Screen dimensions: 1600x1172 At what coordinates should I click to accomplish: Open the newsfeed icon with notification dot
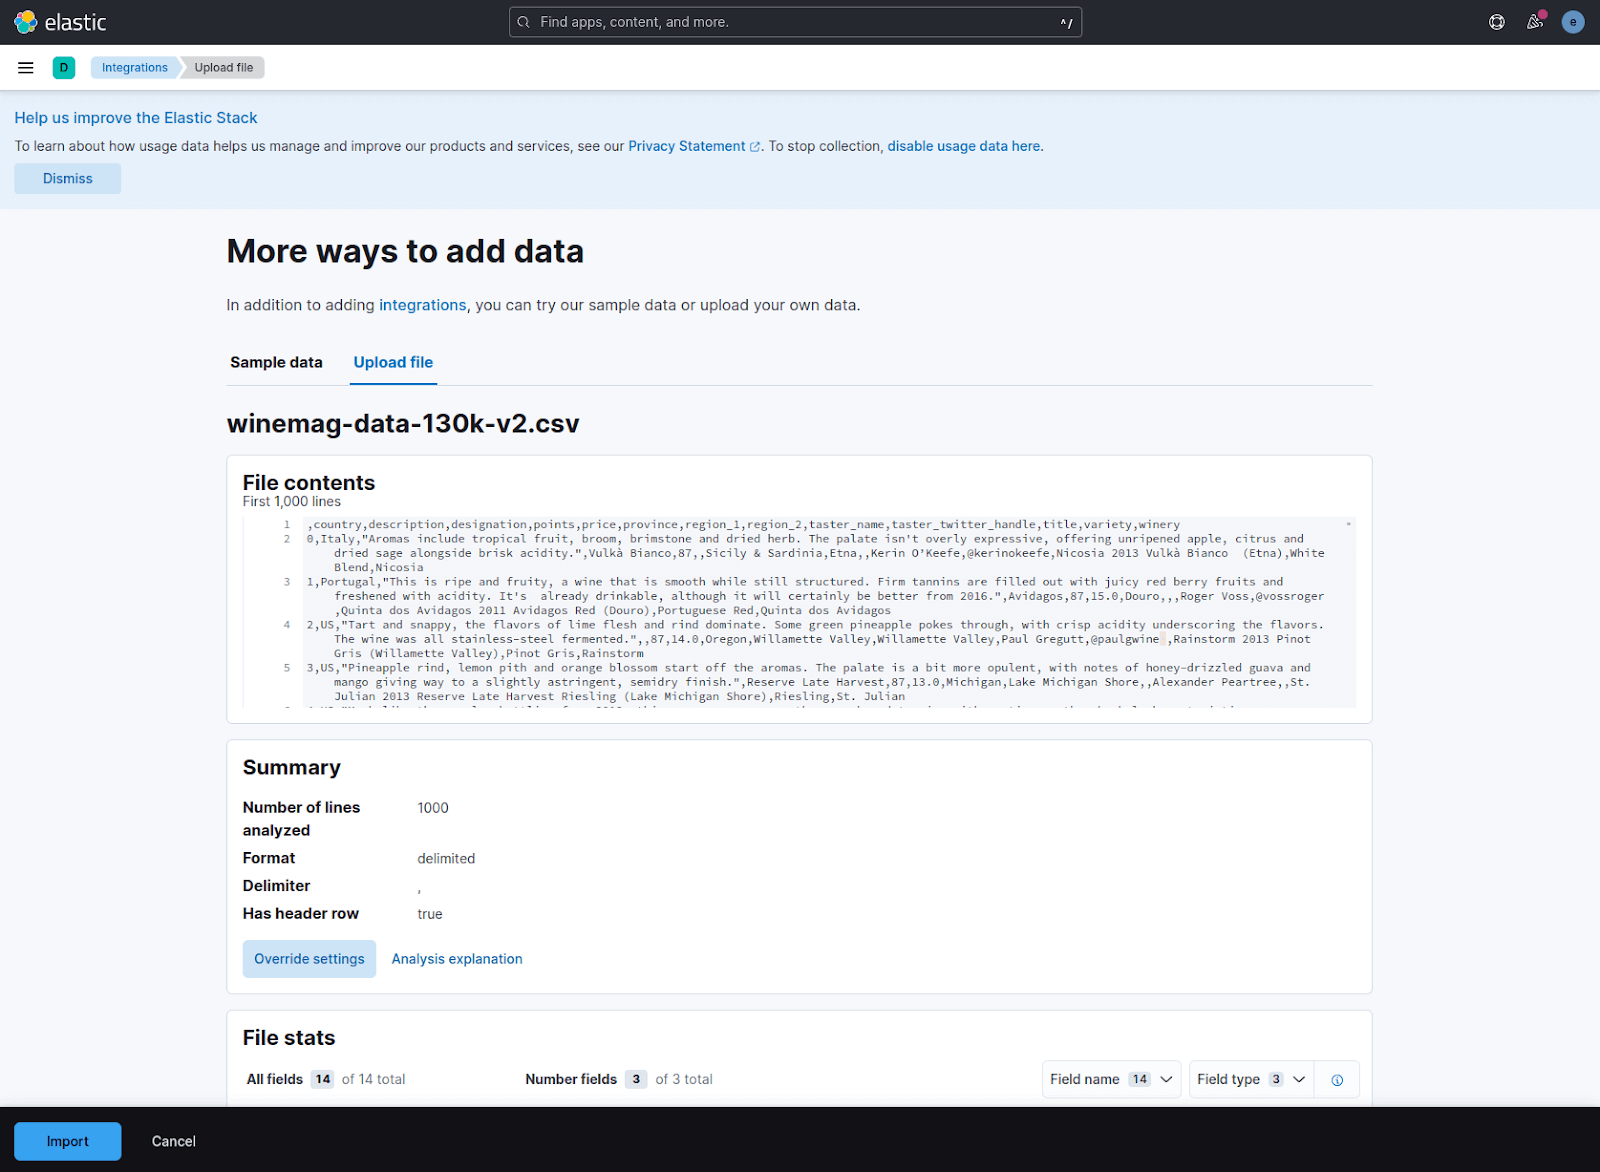point(1535,22)
